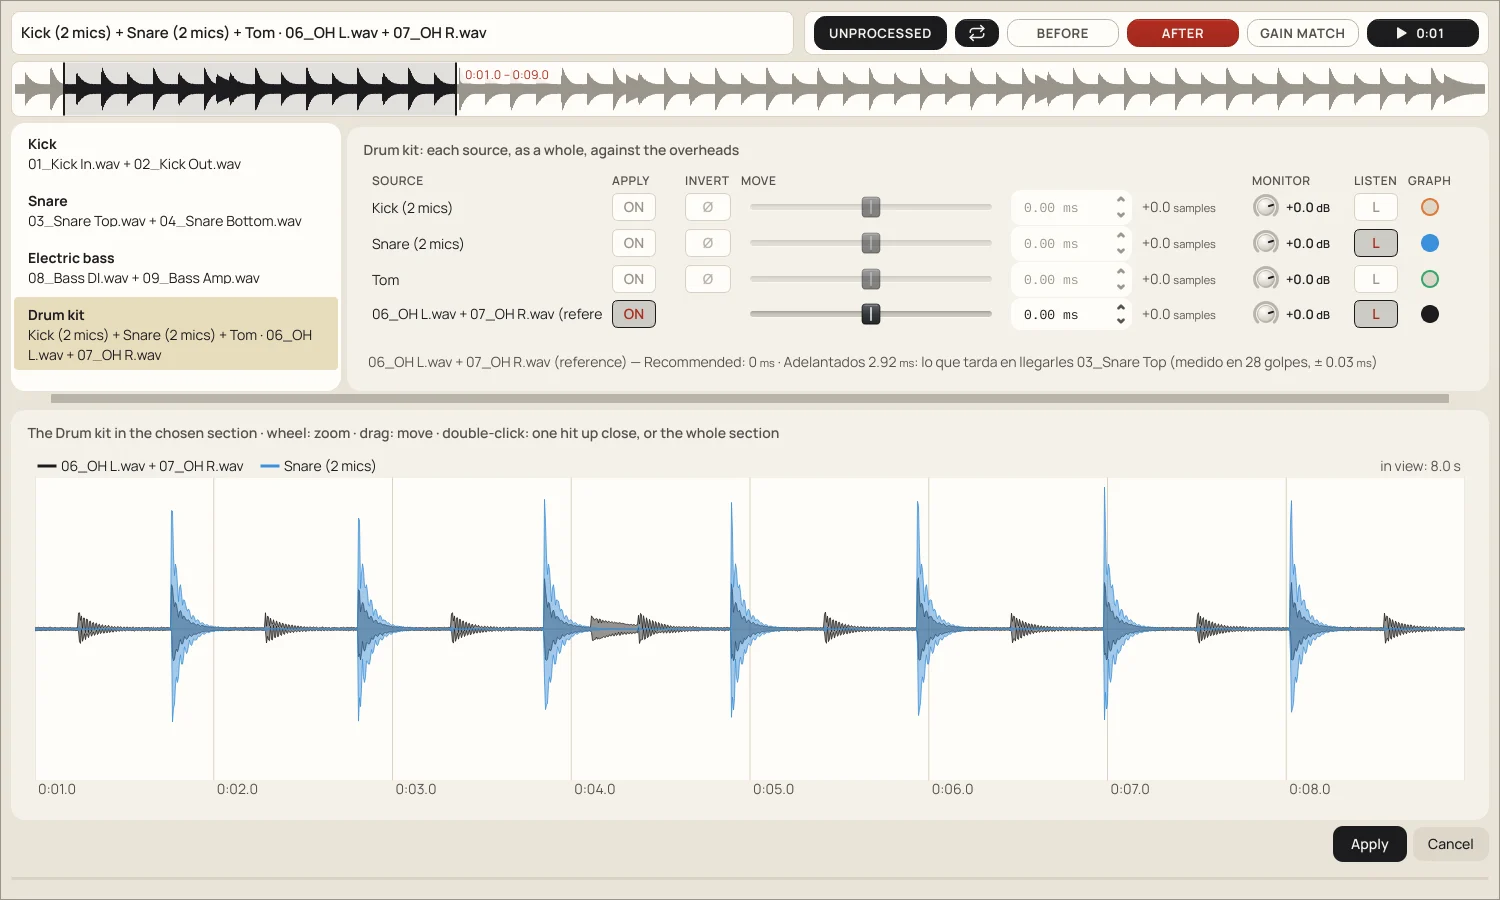Select the Kick group in the source list
1500x900 pixels.
tap(176, 154)
